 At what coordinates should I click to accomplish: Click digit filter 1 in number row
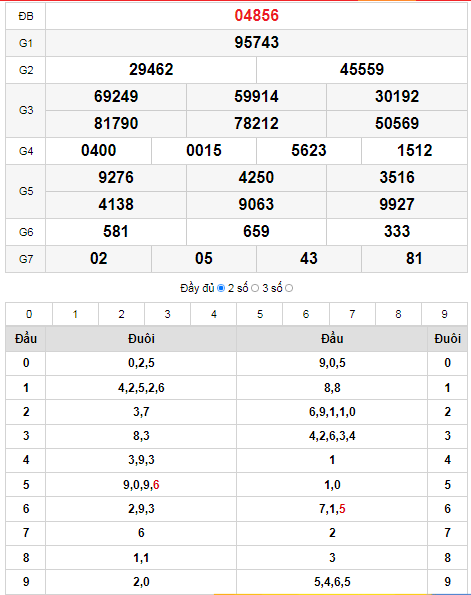pyautogui.click(x=75, y=314)
